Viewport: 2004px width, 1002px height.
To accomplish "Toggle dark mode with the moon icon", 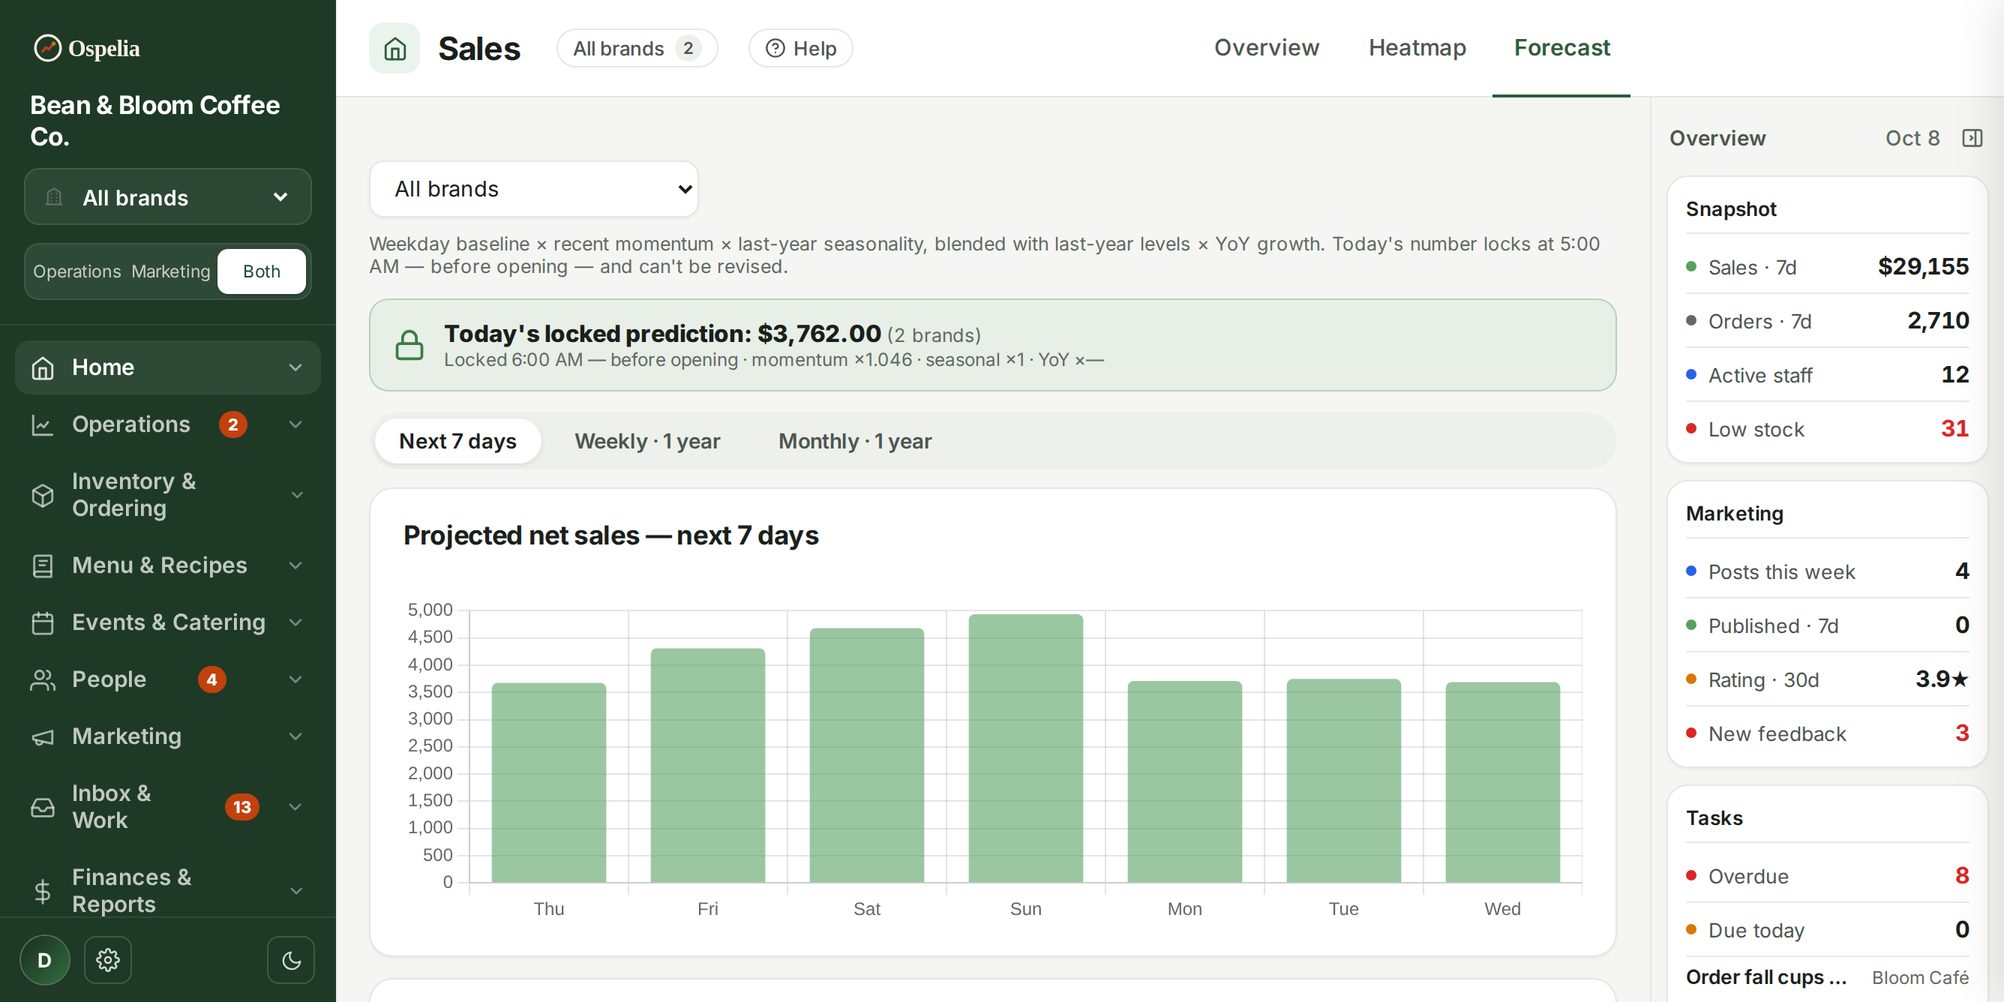I will click(x=291, y=960).
